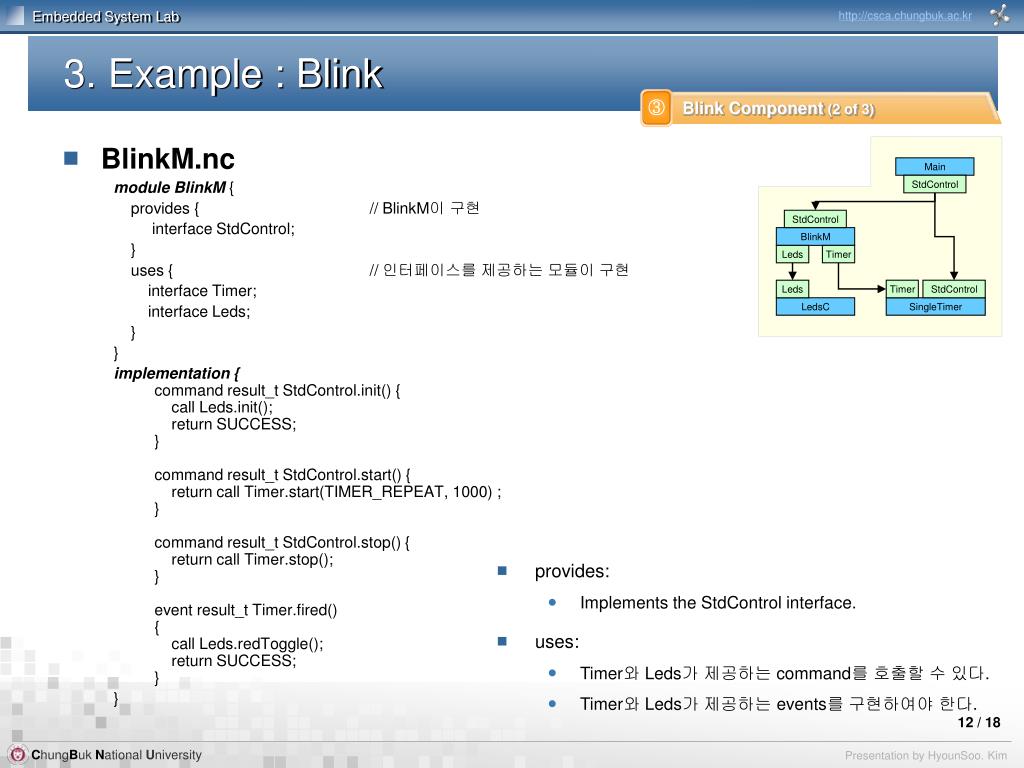This screenshot has height=768, width=1024.
Task: Click the 'provides:' bullet heading
Action: 571,571
